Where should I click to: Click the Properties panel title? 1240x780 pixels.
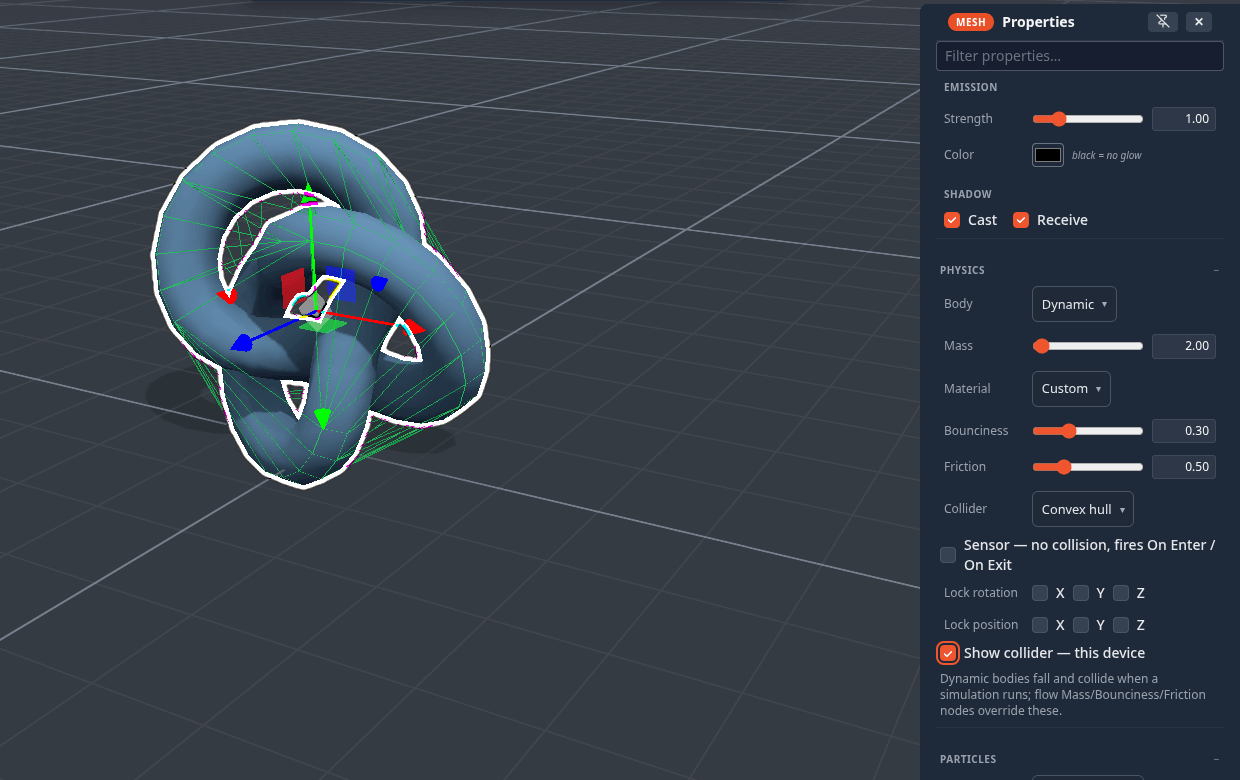(x=1038, y=22)
